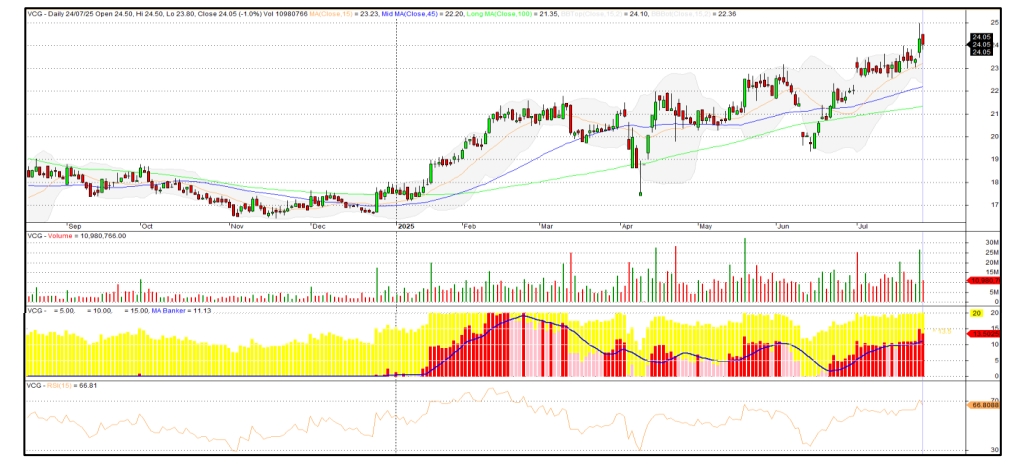Select the Apr label on time axis
The height and width of the screenshot is (466, 1021).
point(628,226)
